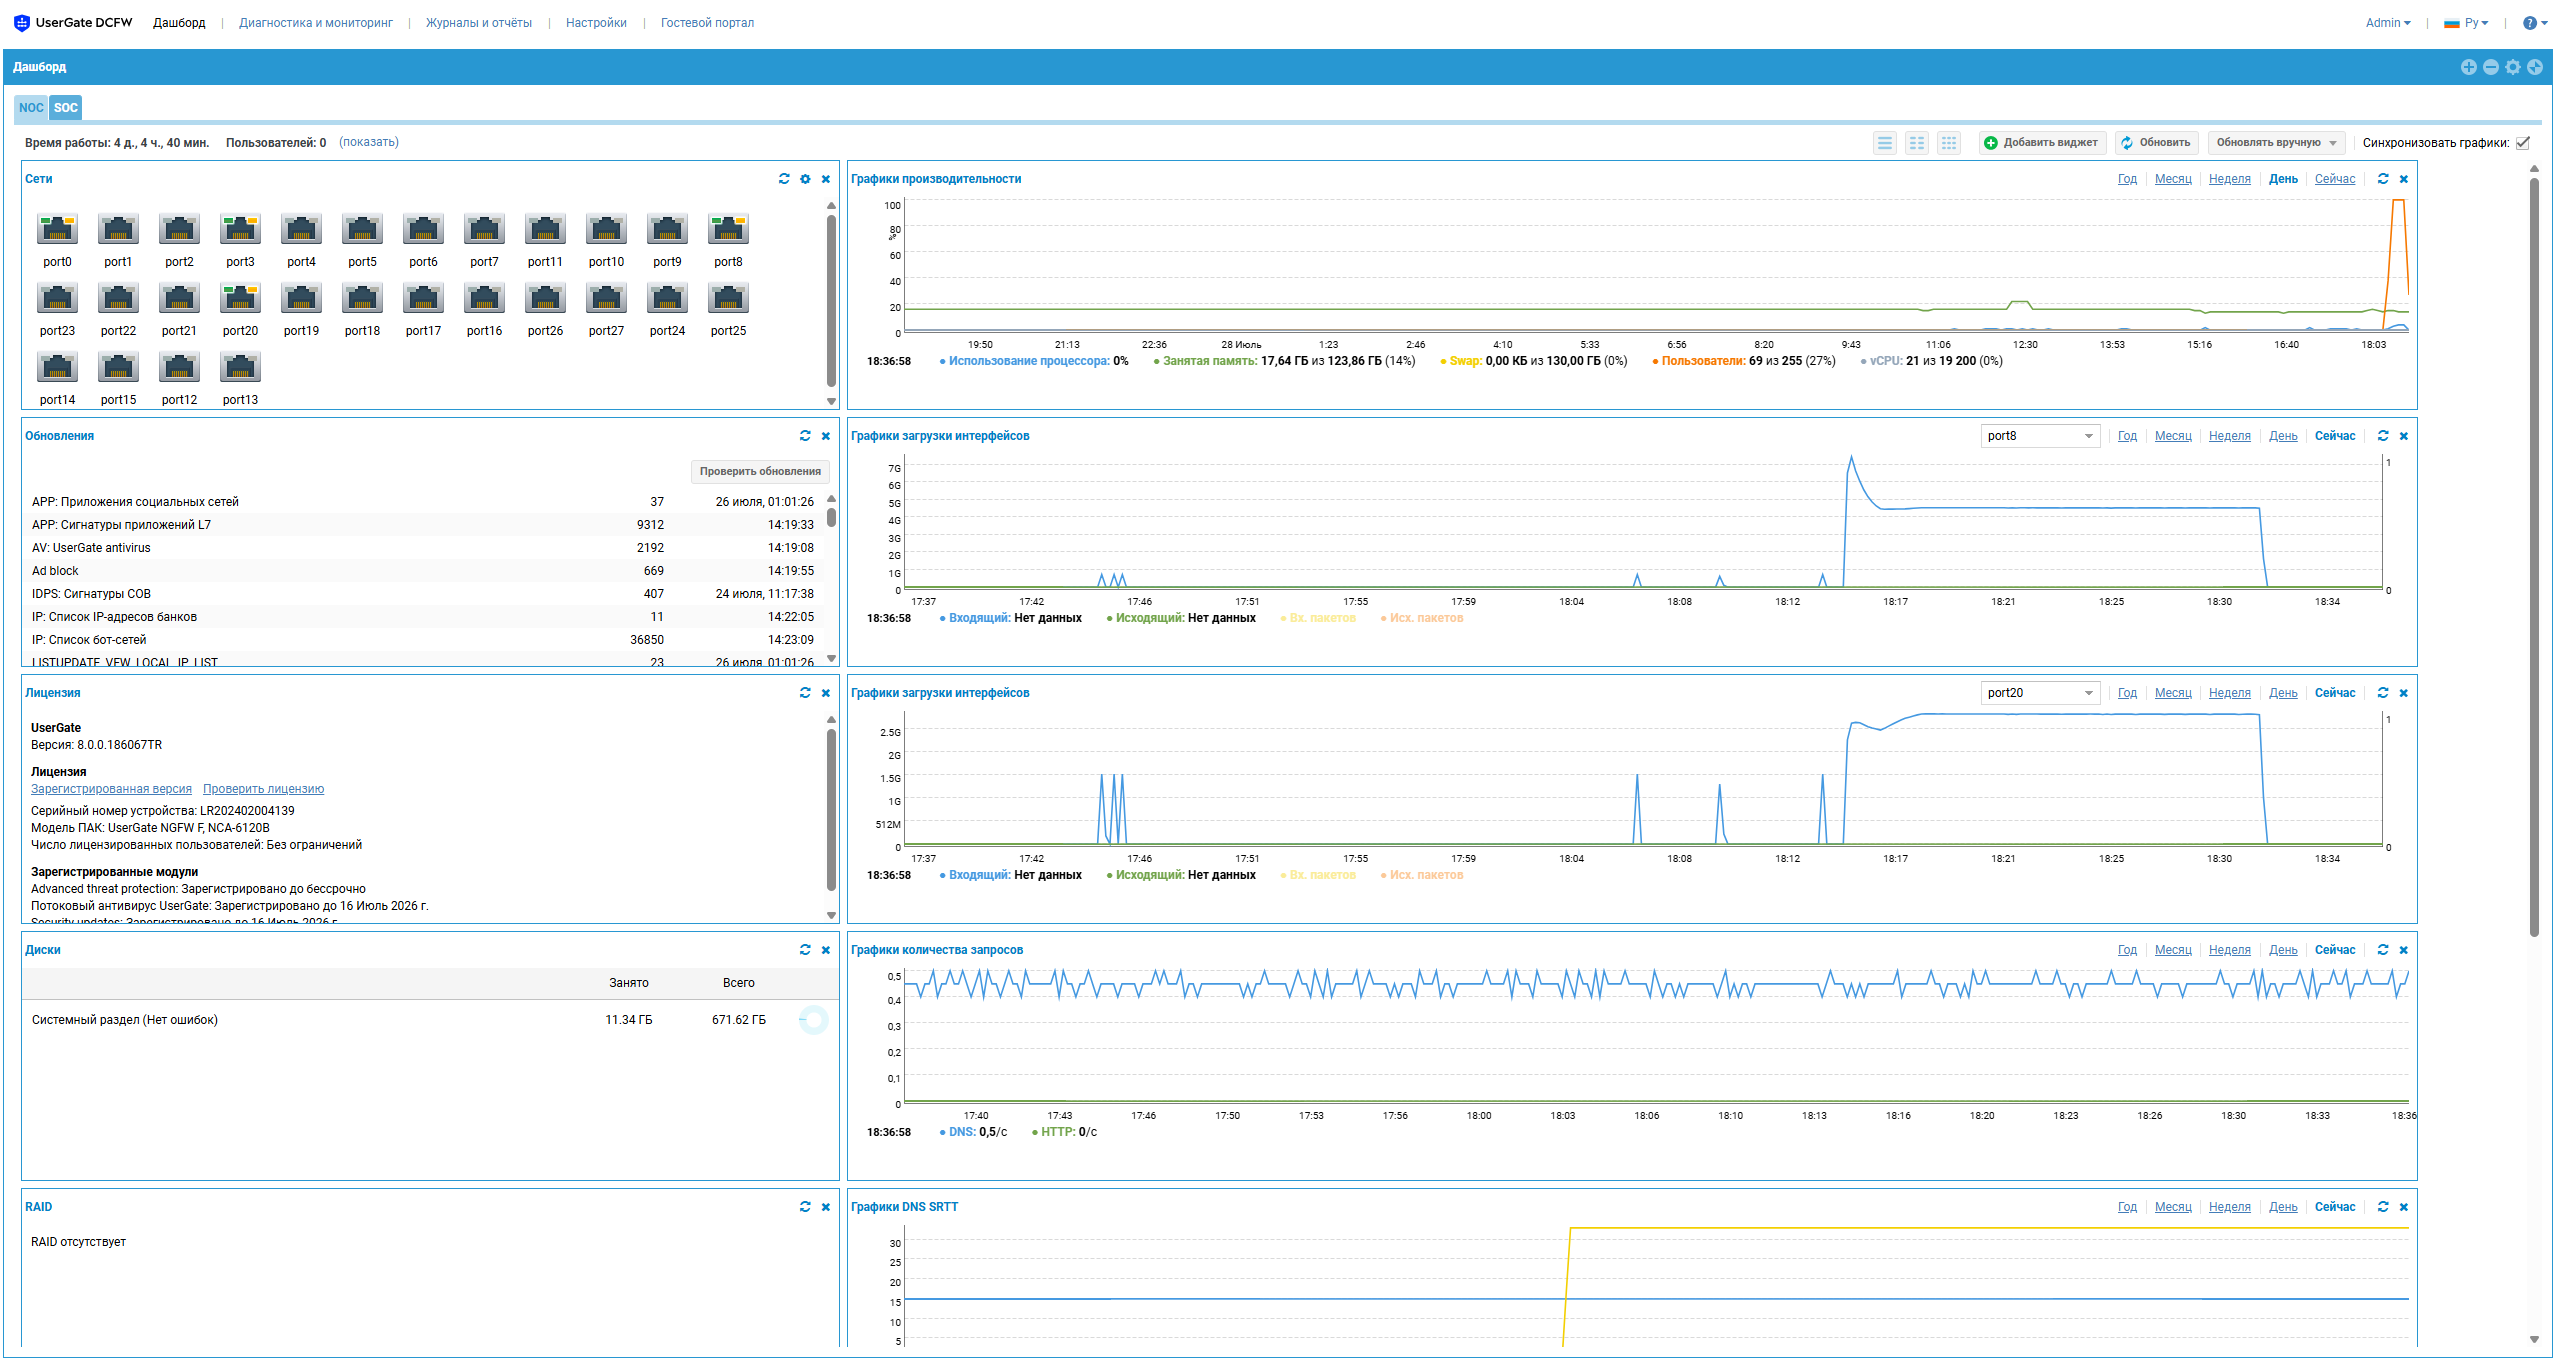This screenshot has height=1361, width=2556.
Task: Click the Проверить лицензию link
Action: [263, 789]
